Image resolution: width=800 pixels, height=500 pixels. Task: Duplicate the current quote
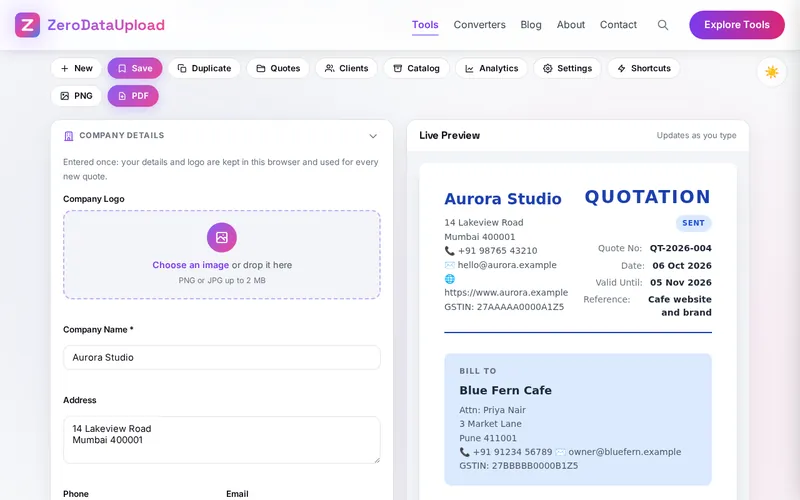tap(204, 68)
